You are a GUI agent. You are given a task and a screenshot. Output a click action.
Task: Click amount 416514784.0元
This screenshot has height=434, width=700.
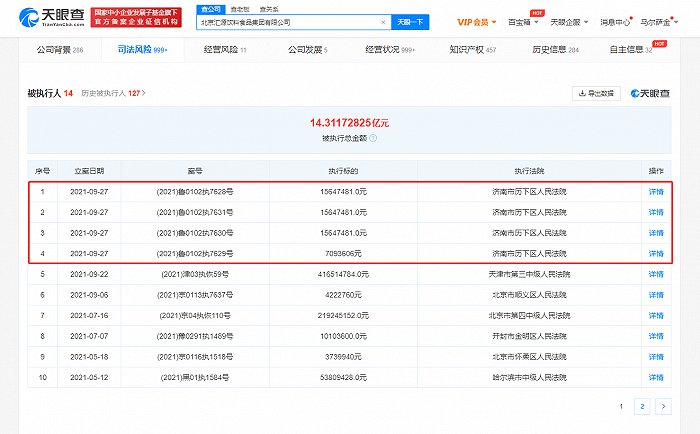coord(343,274)
